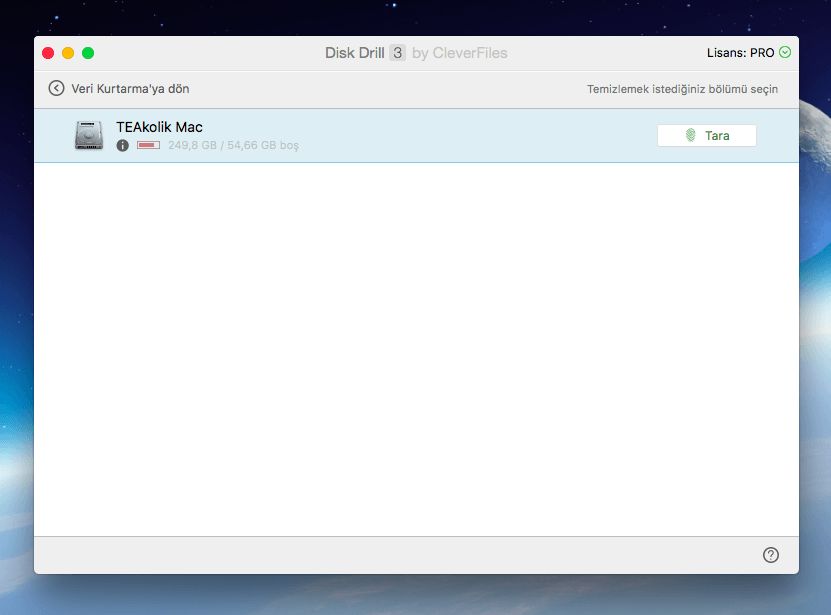This screenshot has height=615, width=831.
Task: Select the TEAkolik Mac volume name
Action: 160,127
